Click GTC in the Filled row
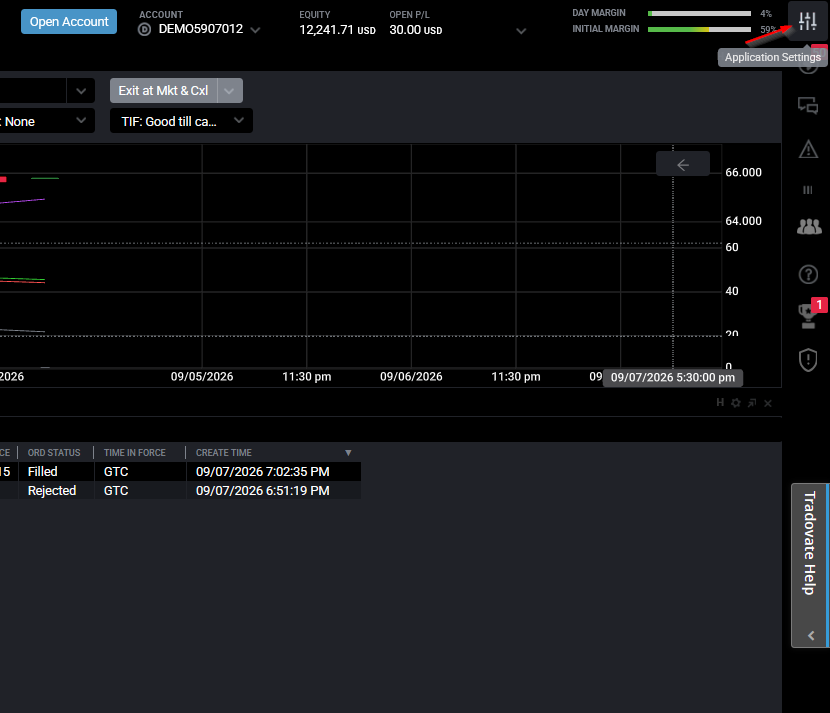 [140, 472]
